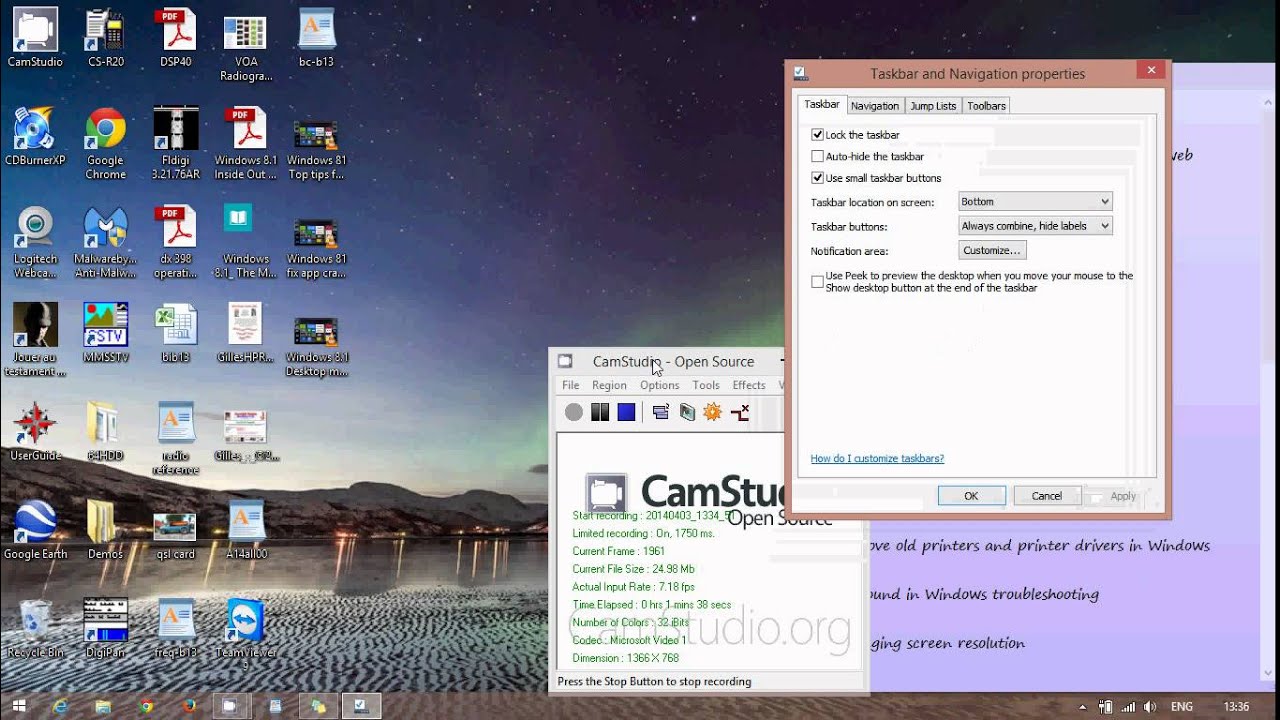
Task: Click the CamStudio - Open Source title bar
Action: (671, 361)
